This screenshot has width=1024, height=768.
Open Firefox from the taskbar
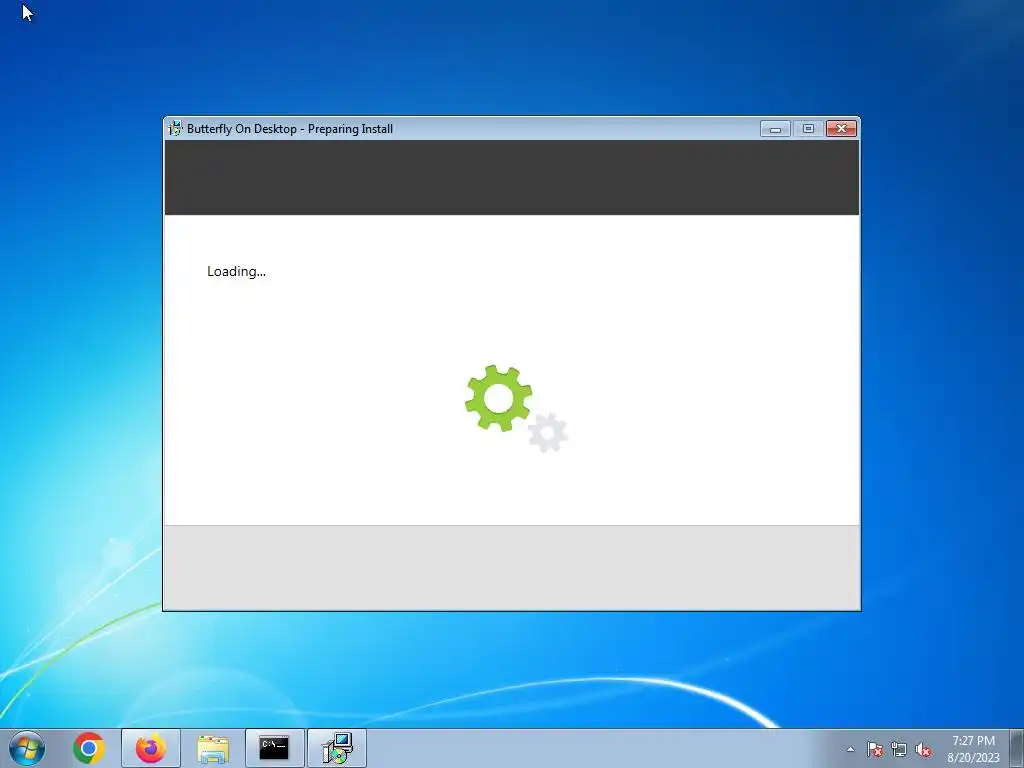(151, 748)
